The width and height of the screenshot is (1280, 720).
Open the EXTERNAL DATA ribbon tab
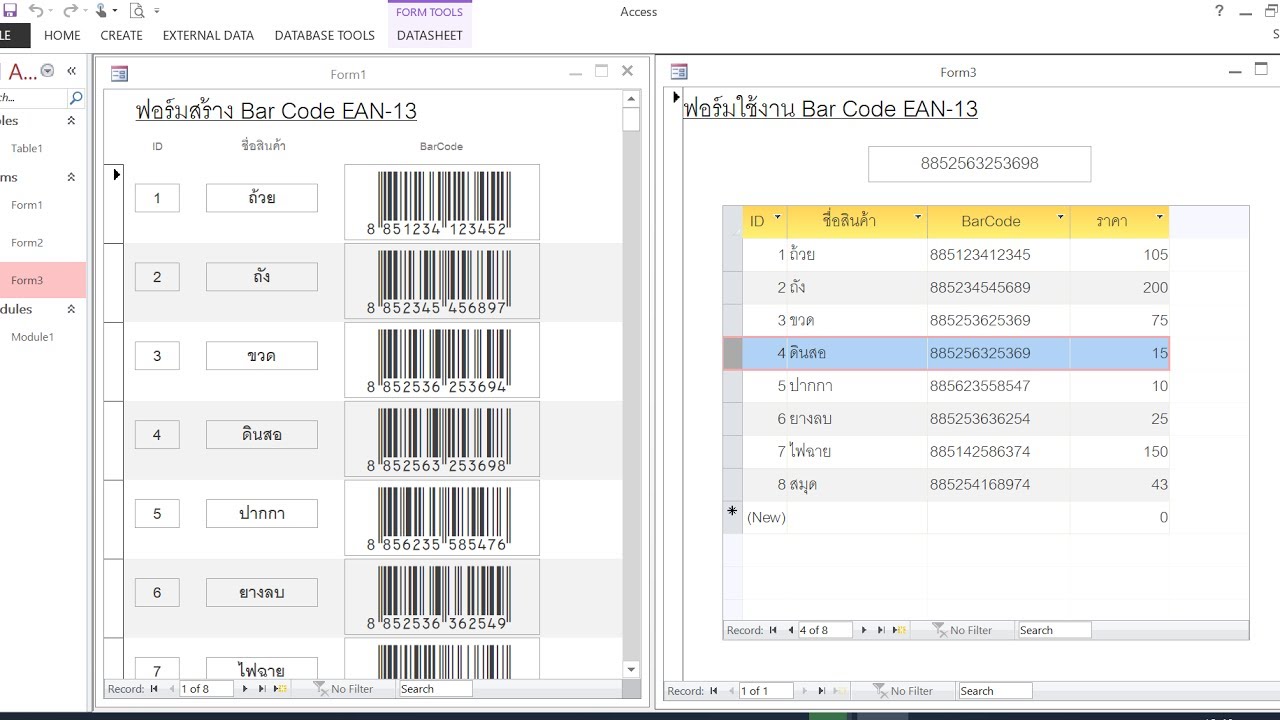click(x=208, y=35)
